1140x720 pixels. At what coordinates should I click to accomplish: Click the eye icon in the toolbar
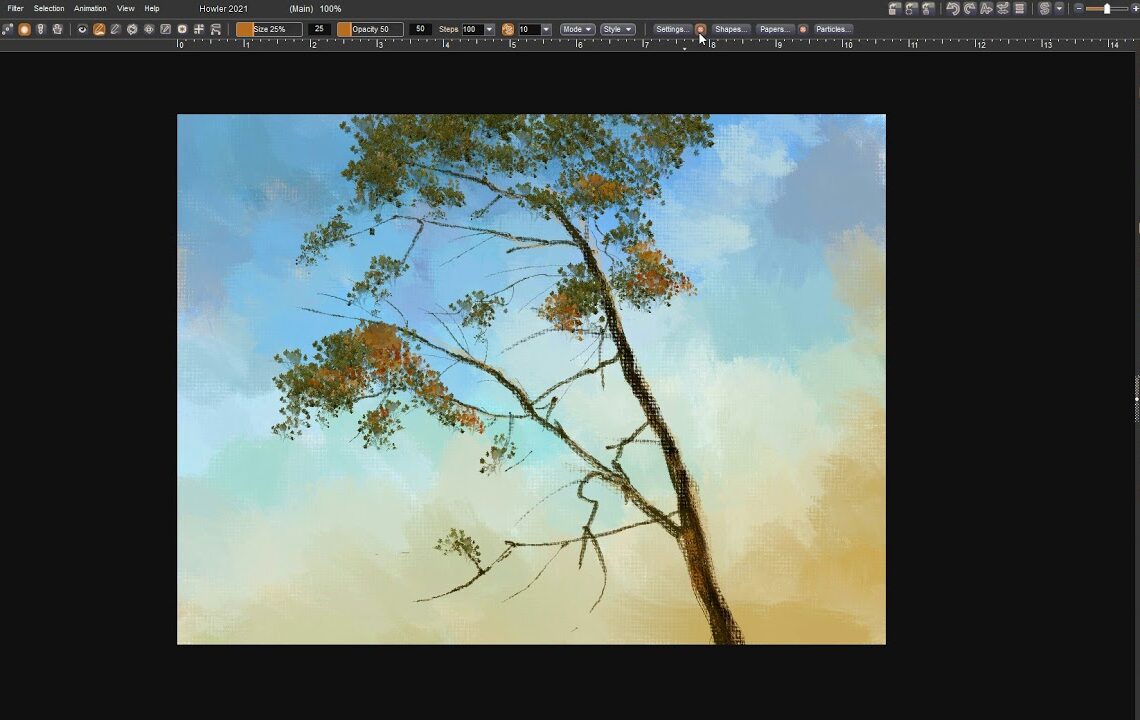tap(83, 30)
